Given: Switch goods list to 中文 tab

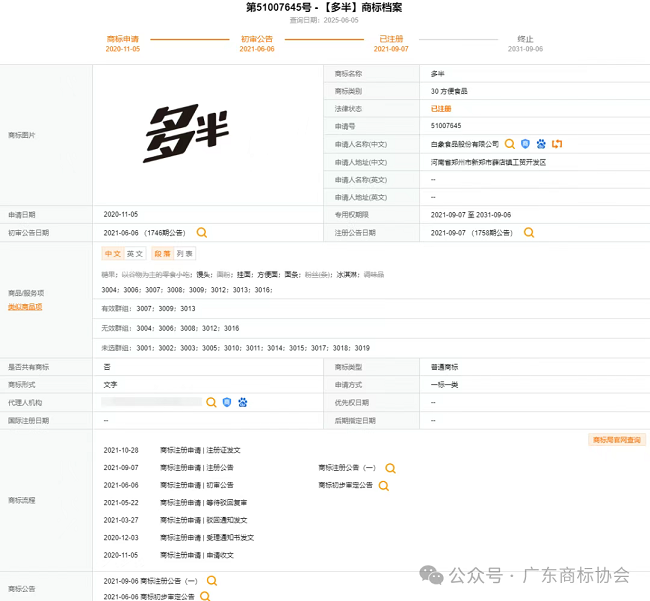Looking at the screenshot, I should pyautogui.click(x=112, y=254).
